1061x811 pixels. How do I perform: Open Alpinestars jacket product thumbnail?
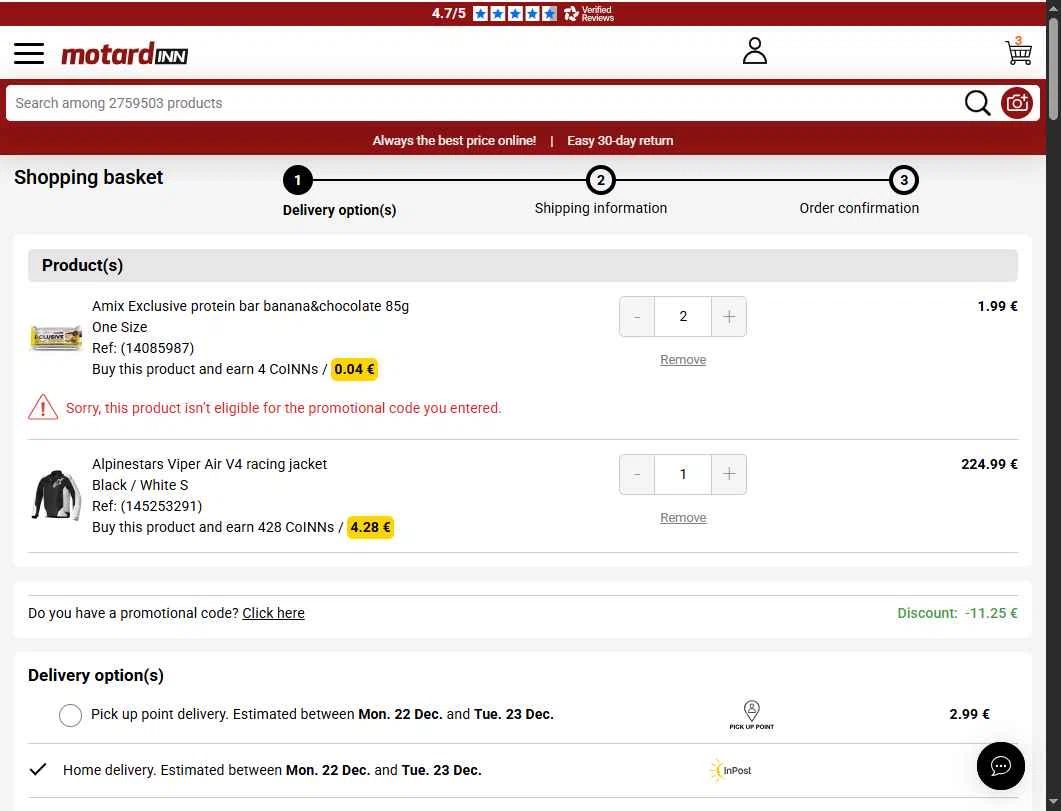(x=56, y=495)
